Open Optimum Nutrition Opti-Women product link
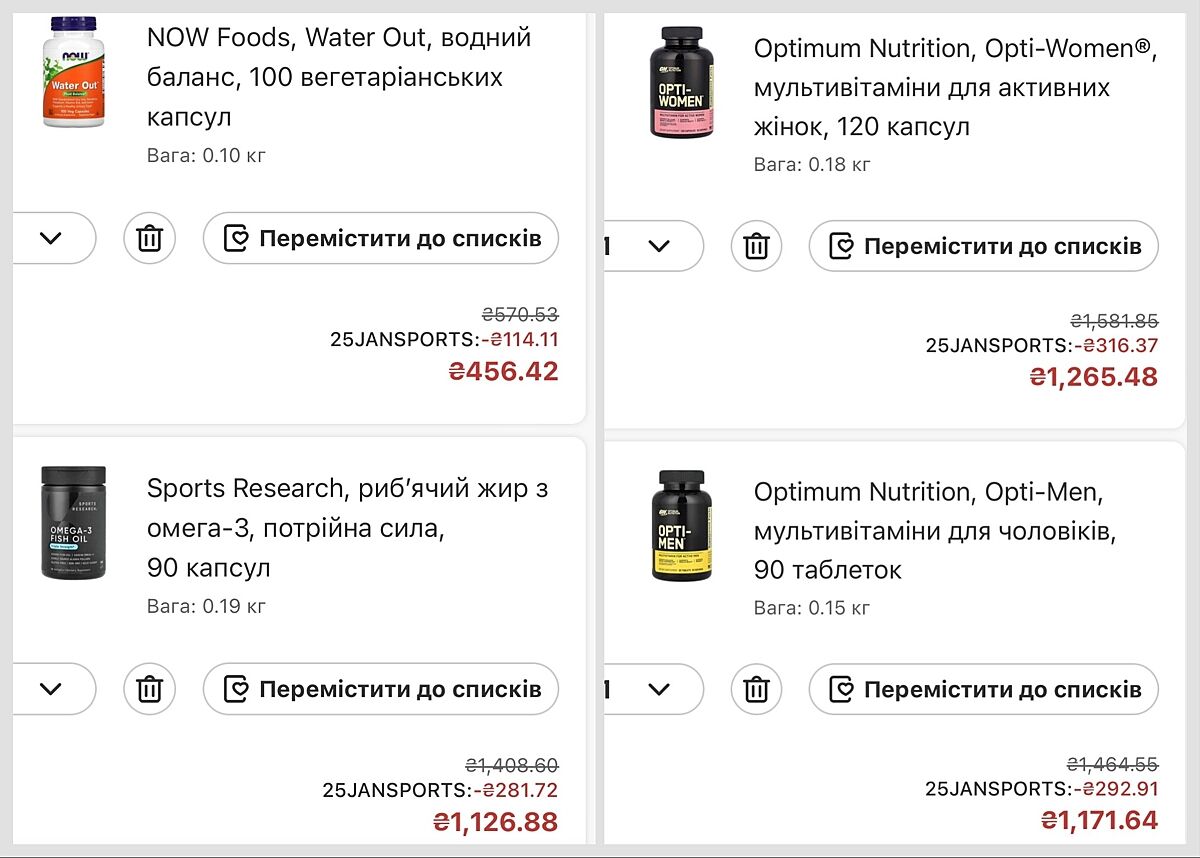 (955, 88)
